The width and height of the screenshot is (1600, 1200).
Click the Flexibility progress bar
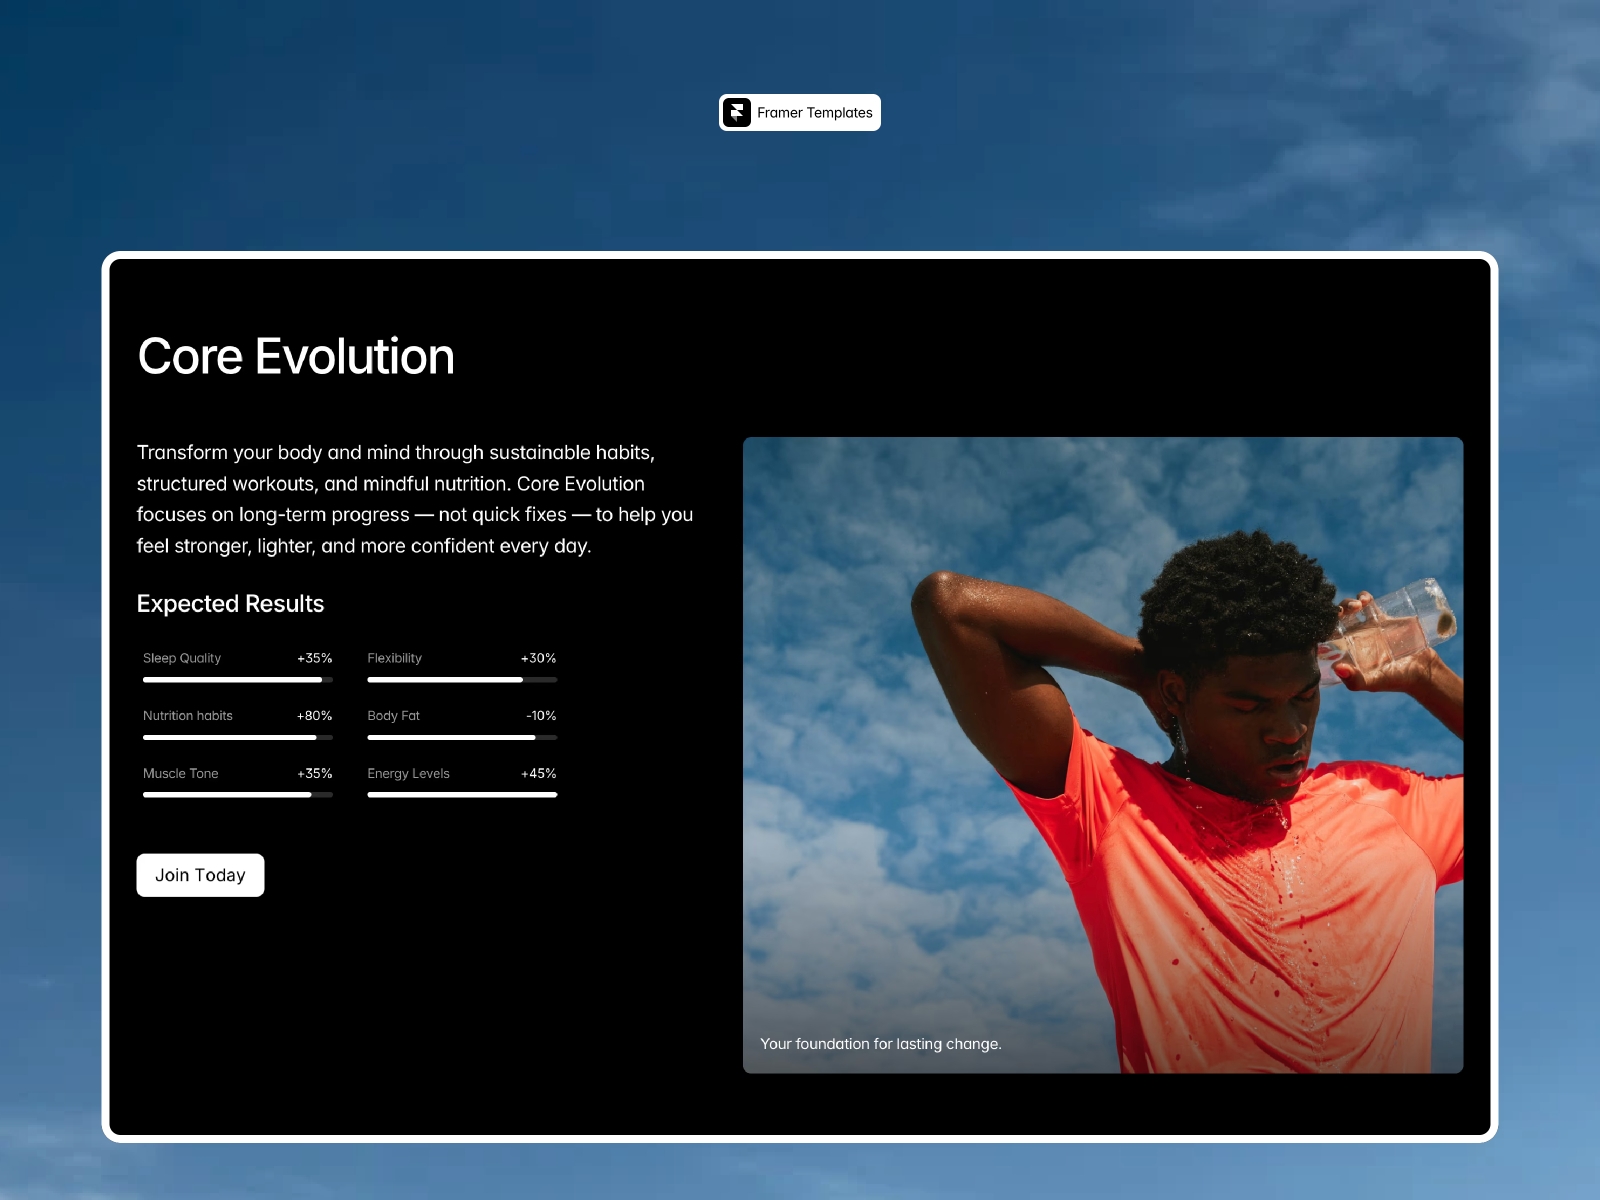[x=462, y=679]
